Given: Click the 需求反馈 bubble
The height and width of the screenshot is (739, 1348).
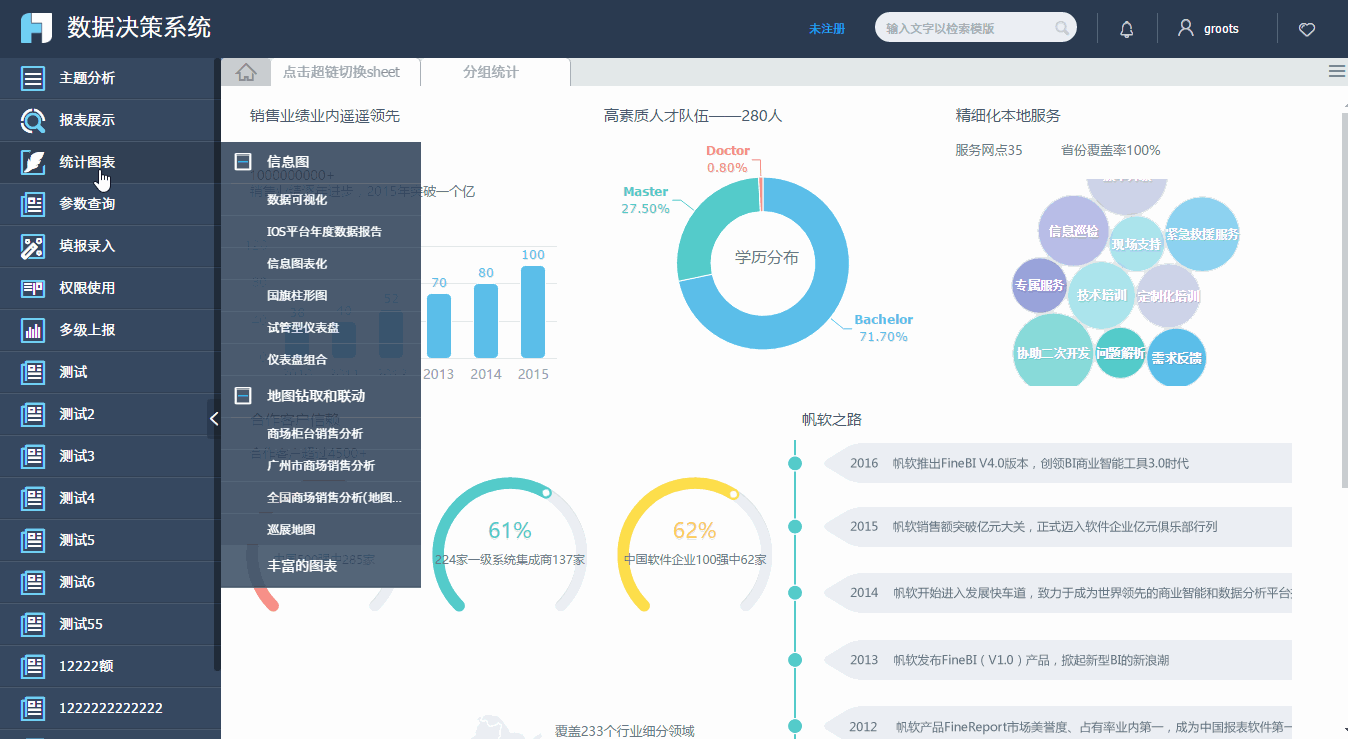Looking at the screenshot, I should pyautogui.click(x=1176, y=358).
